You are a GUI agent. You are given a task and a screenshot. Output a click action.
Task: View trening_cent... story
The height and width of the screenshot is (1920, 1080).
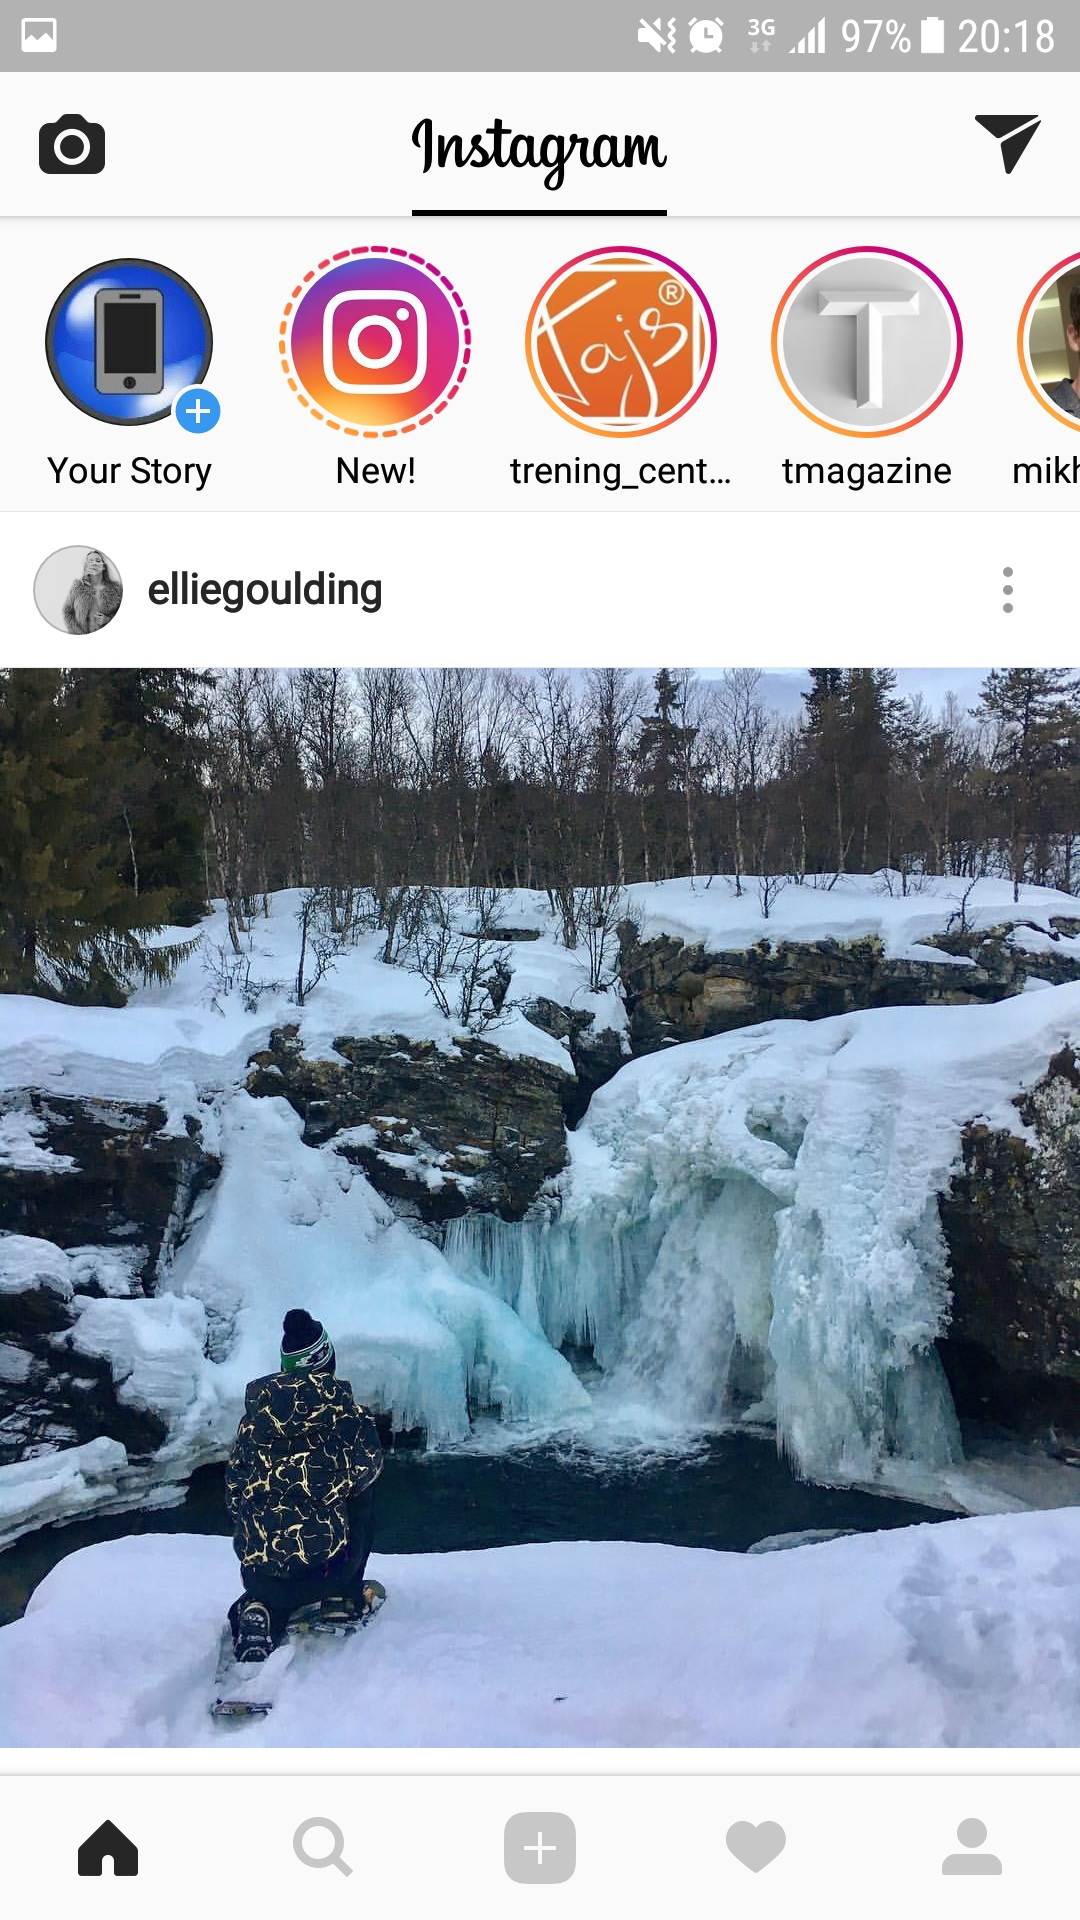click(x=621, y=342)
